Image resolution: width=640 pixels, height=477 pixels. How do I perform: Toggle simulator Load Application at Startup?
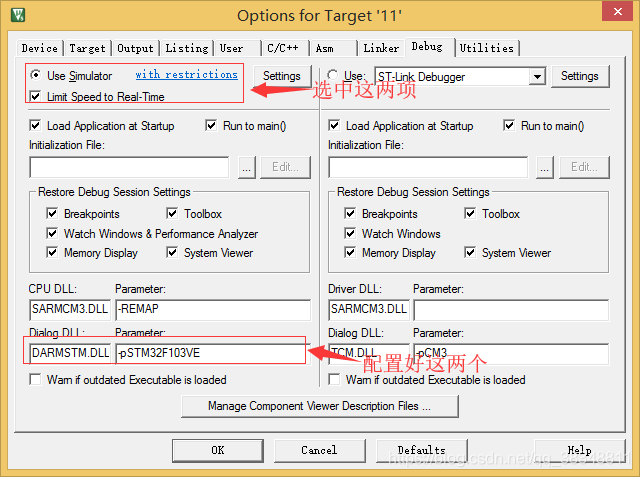36,125
